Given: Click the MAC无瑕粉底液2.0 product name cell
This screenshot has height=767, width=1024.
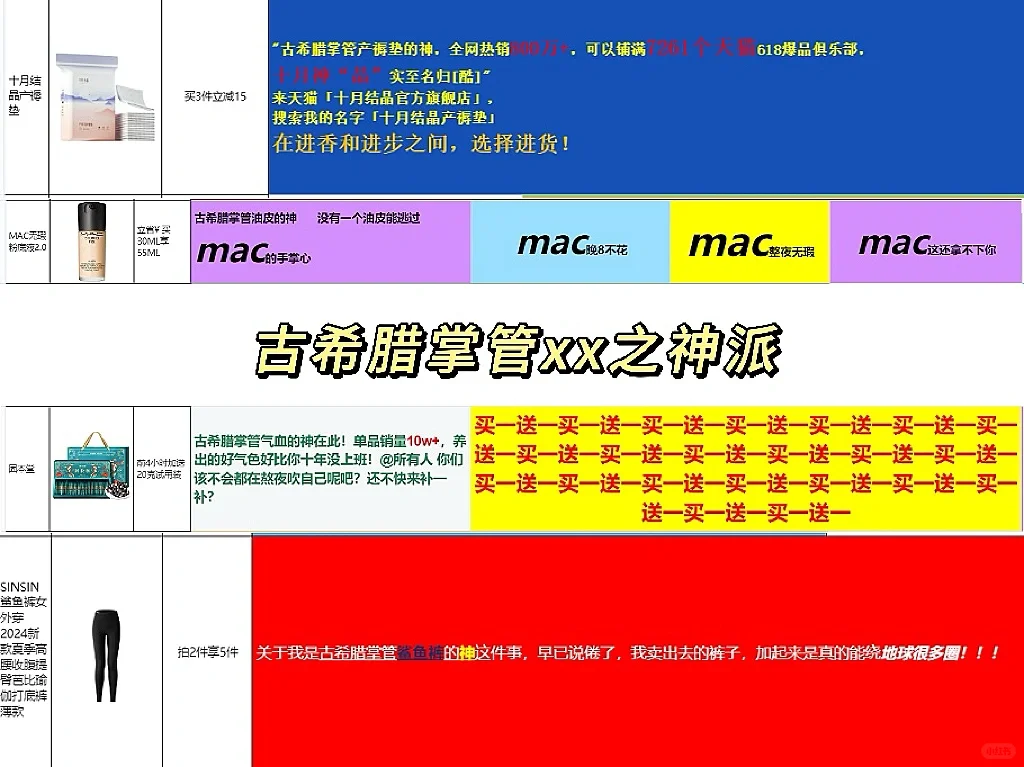Looking at the screenshot, I should click(27, 242).
